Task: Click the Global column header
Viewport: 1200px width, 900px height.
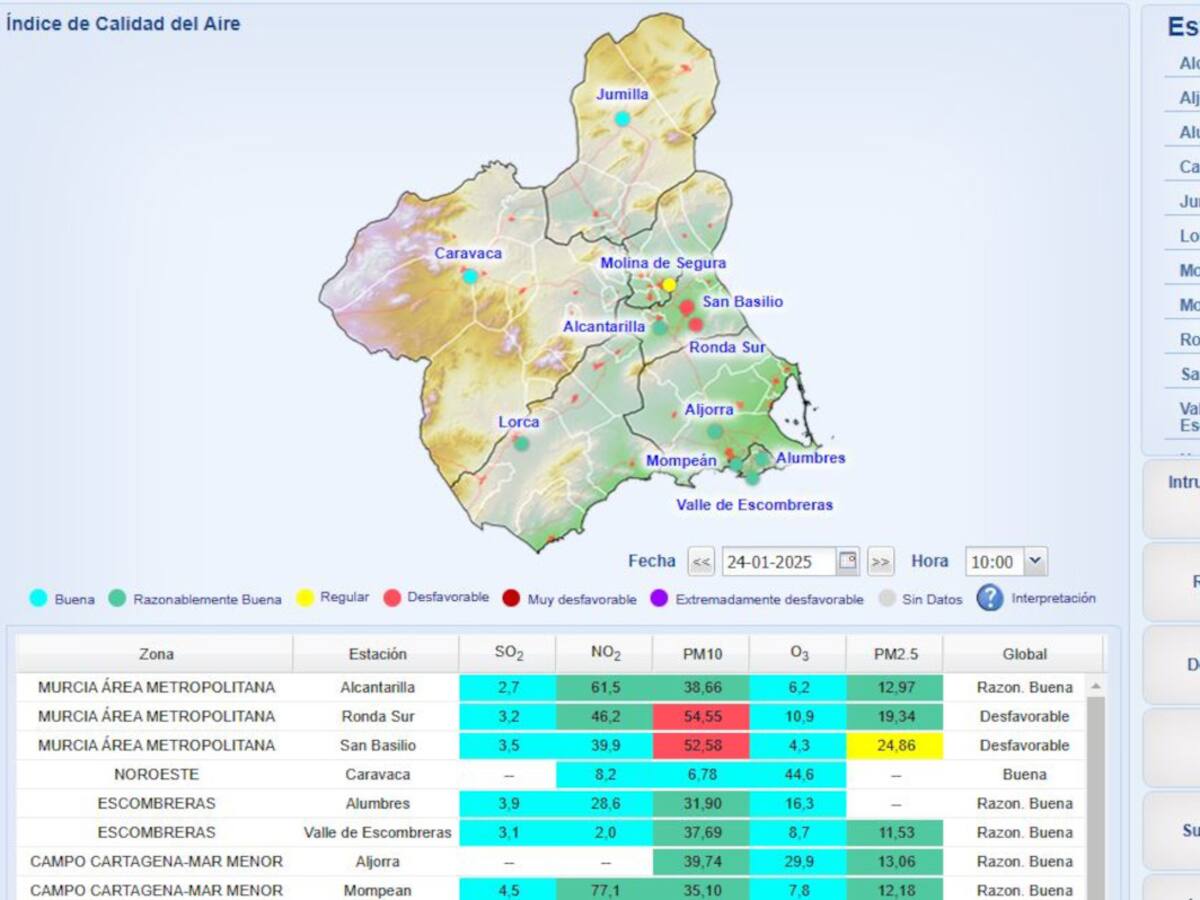Action: (x=1024, y=654)
